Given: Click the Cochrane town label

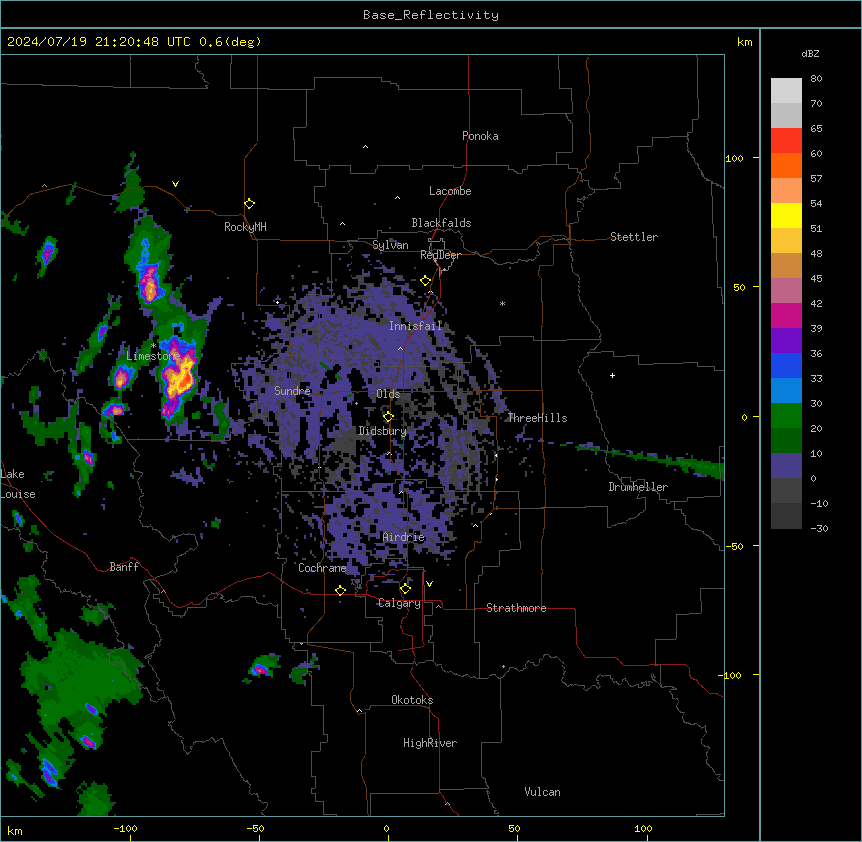Looking at the screenshot, I should point(322,568).
